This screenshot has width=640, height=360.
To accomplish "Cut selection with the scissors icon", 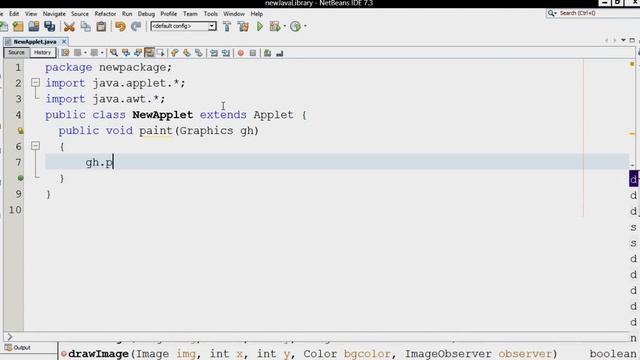I will click(69, 27).
